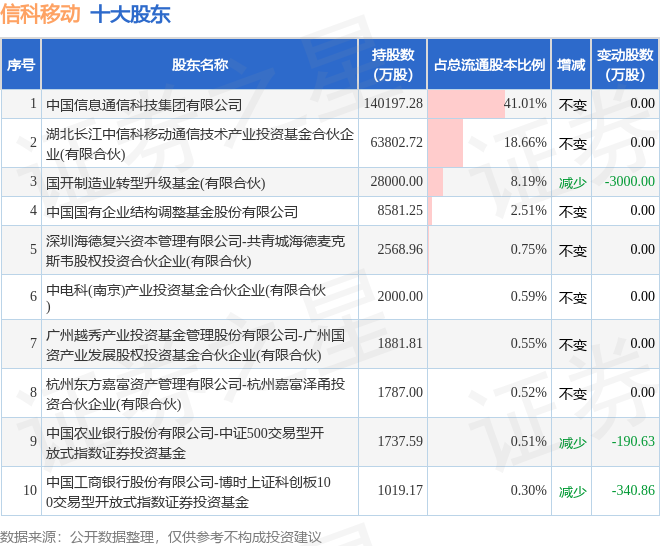
Task: Click shareholder 中国信息通信科技集团有限公司
Action: [x=144, y=104]
